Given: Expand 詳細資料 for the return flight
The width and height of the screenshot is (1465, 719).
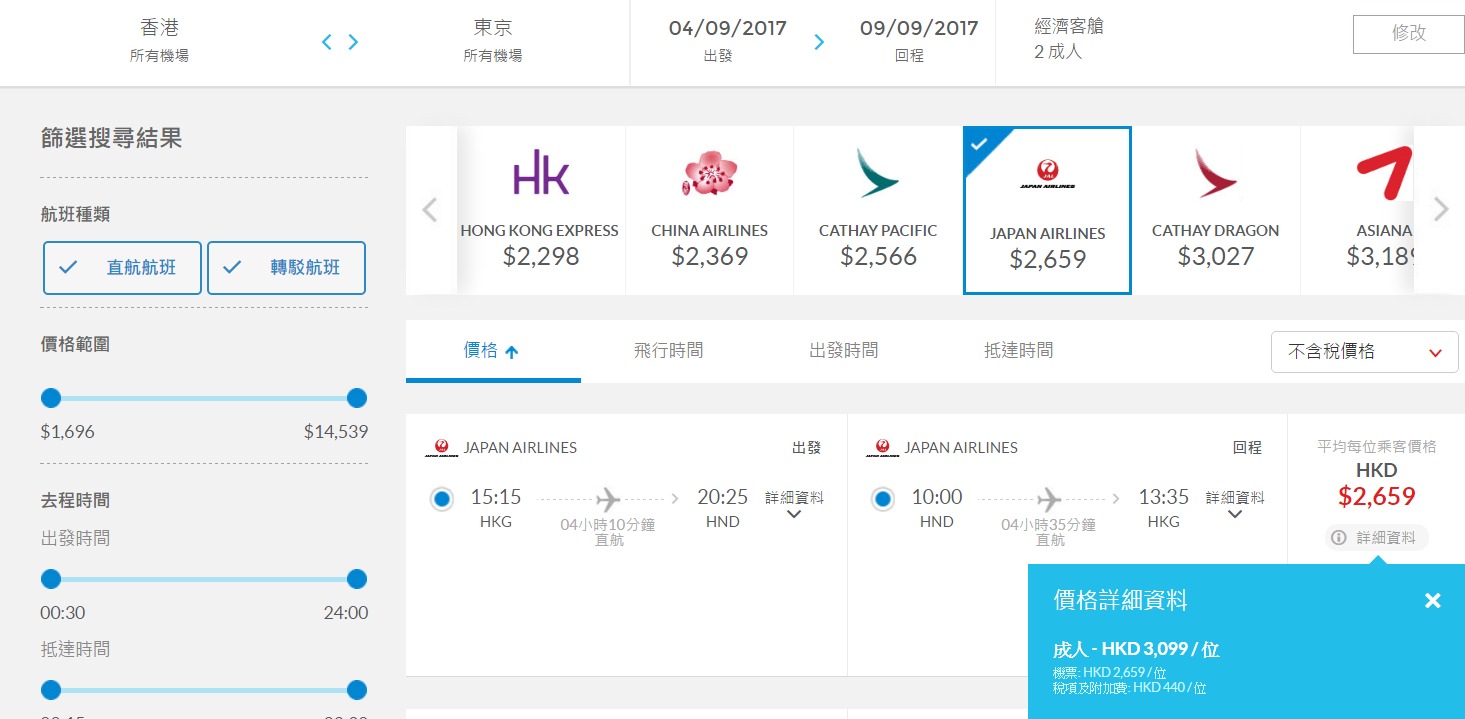Looking at the screenshot, I should pyautogui.click(x=1235, y=505).
